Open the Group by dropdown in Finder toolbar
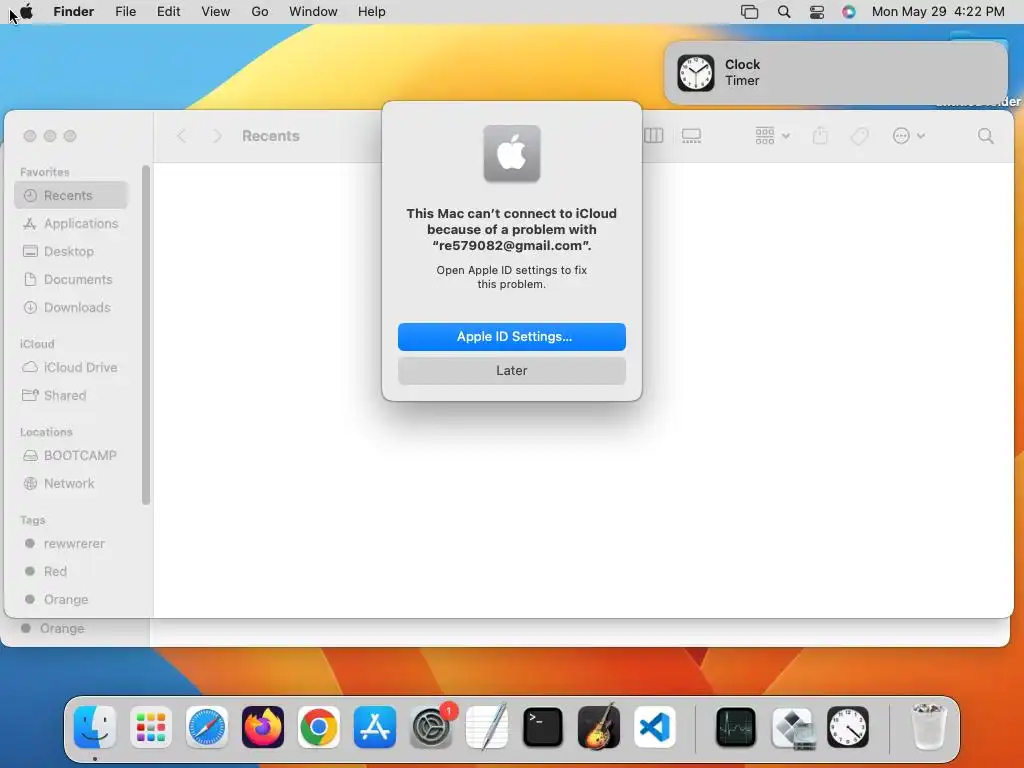The image size is (1024, 768). (773, 136)
